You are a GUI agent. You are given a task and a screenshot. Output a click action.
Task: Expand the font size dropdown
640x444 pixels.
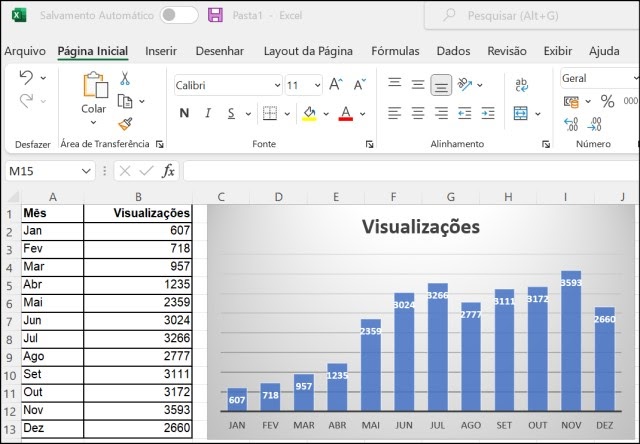coord(316,85)
